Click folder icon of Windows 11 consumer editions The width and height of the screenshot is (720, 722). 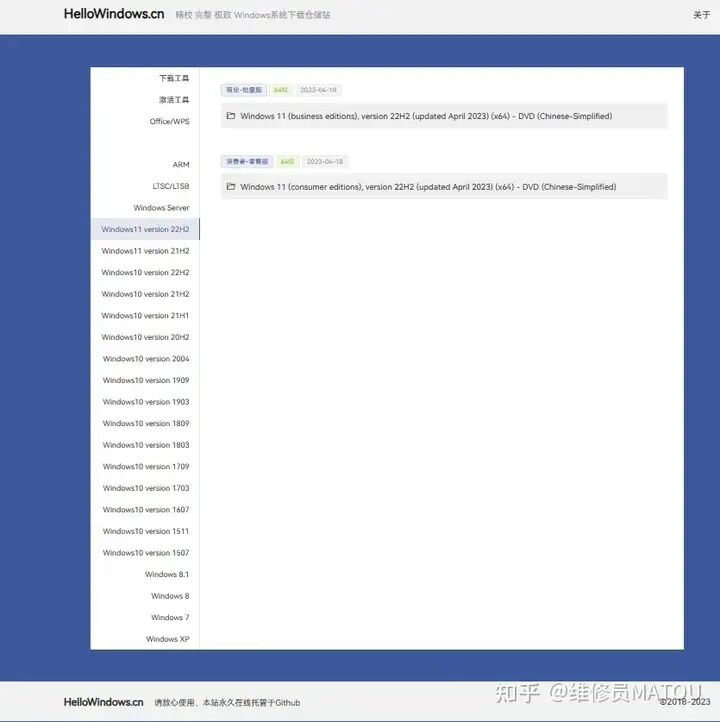[x=231, y=187]
